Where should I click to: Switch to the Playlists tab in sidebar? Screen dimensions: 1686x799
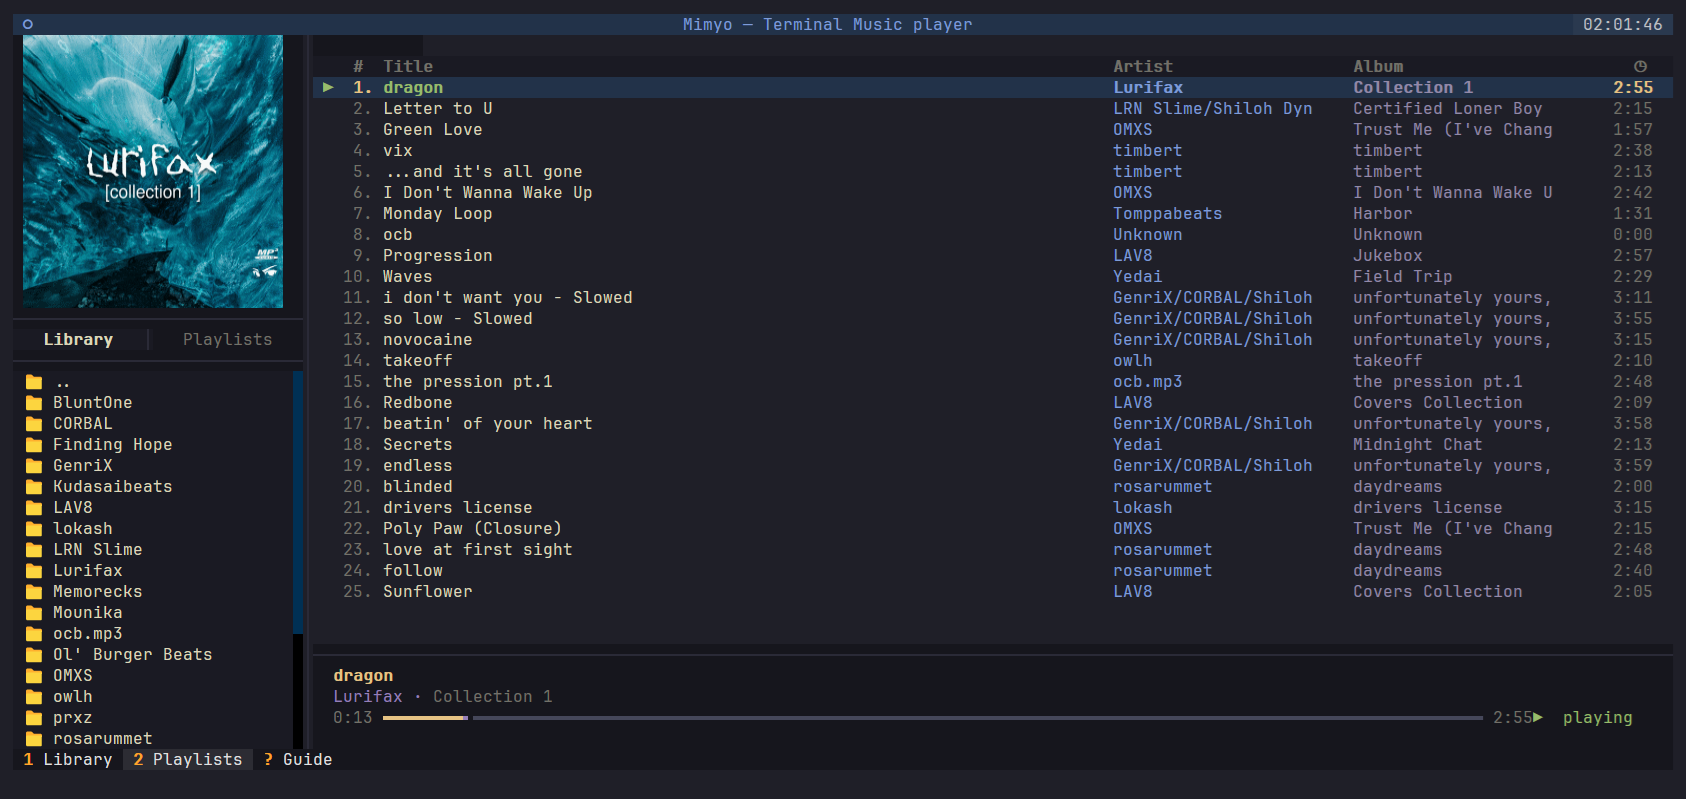click(x=227, y=339)
